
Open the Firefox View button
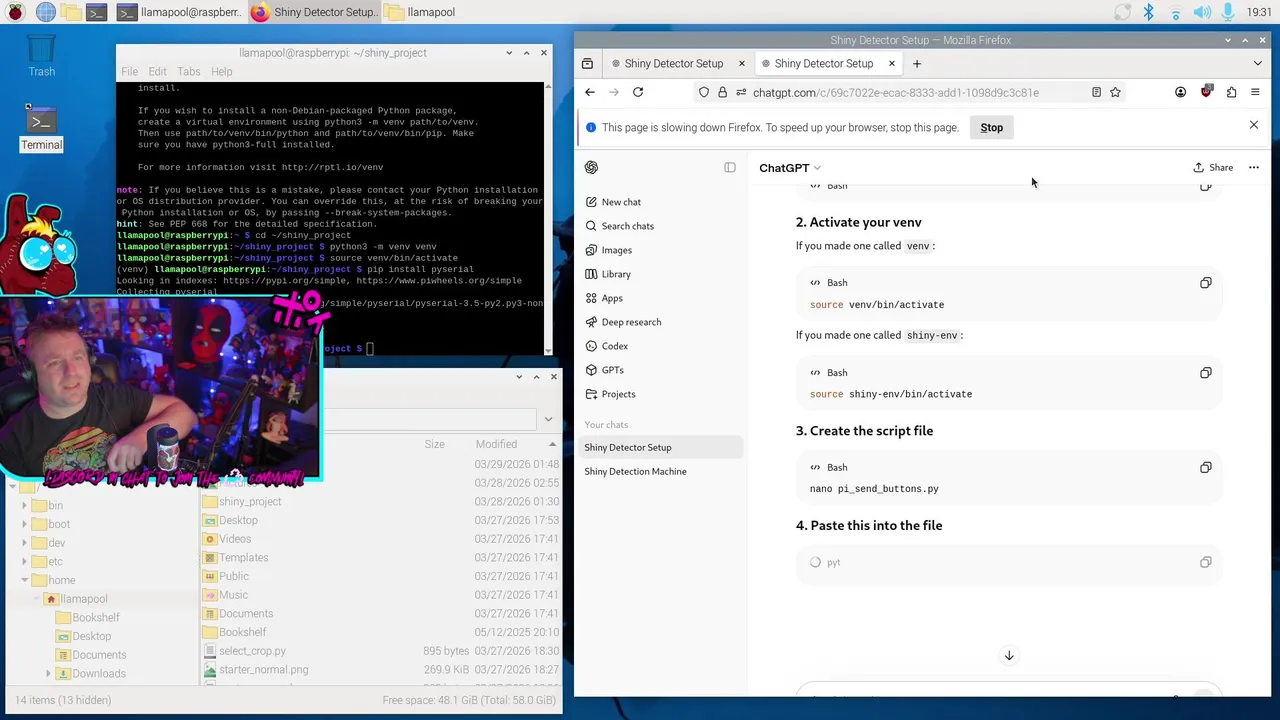coord(587,63)
